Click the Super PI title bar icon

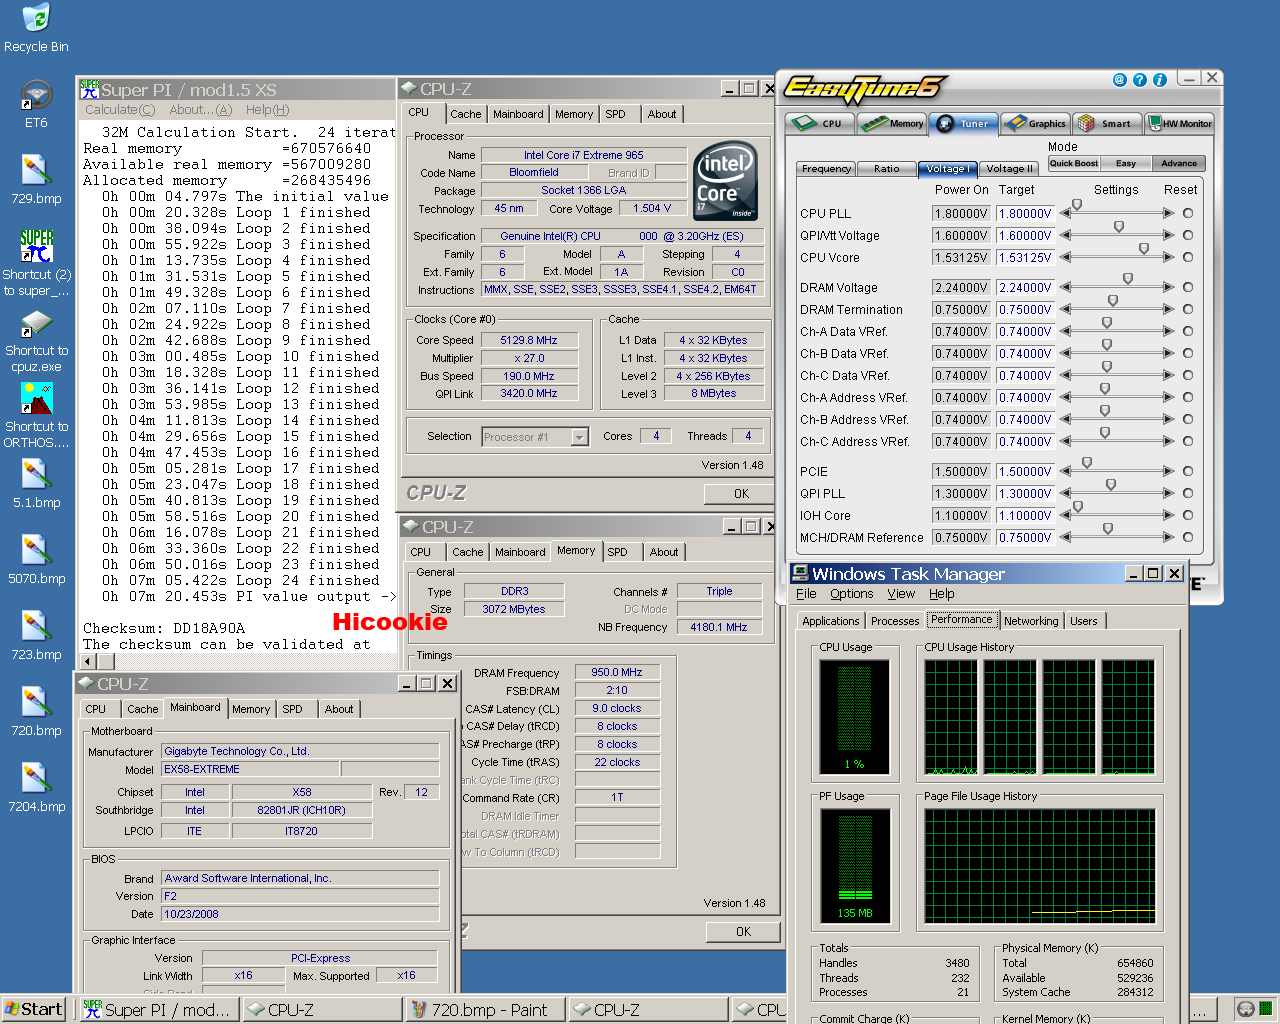[x=90, y=90]
